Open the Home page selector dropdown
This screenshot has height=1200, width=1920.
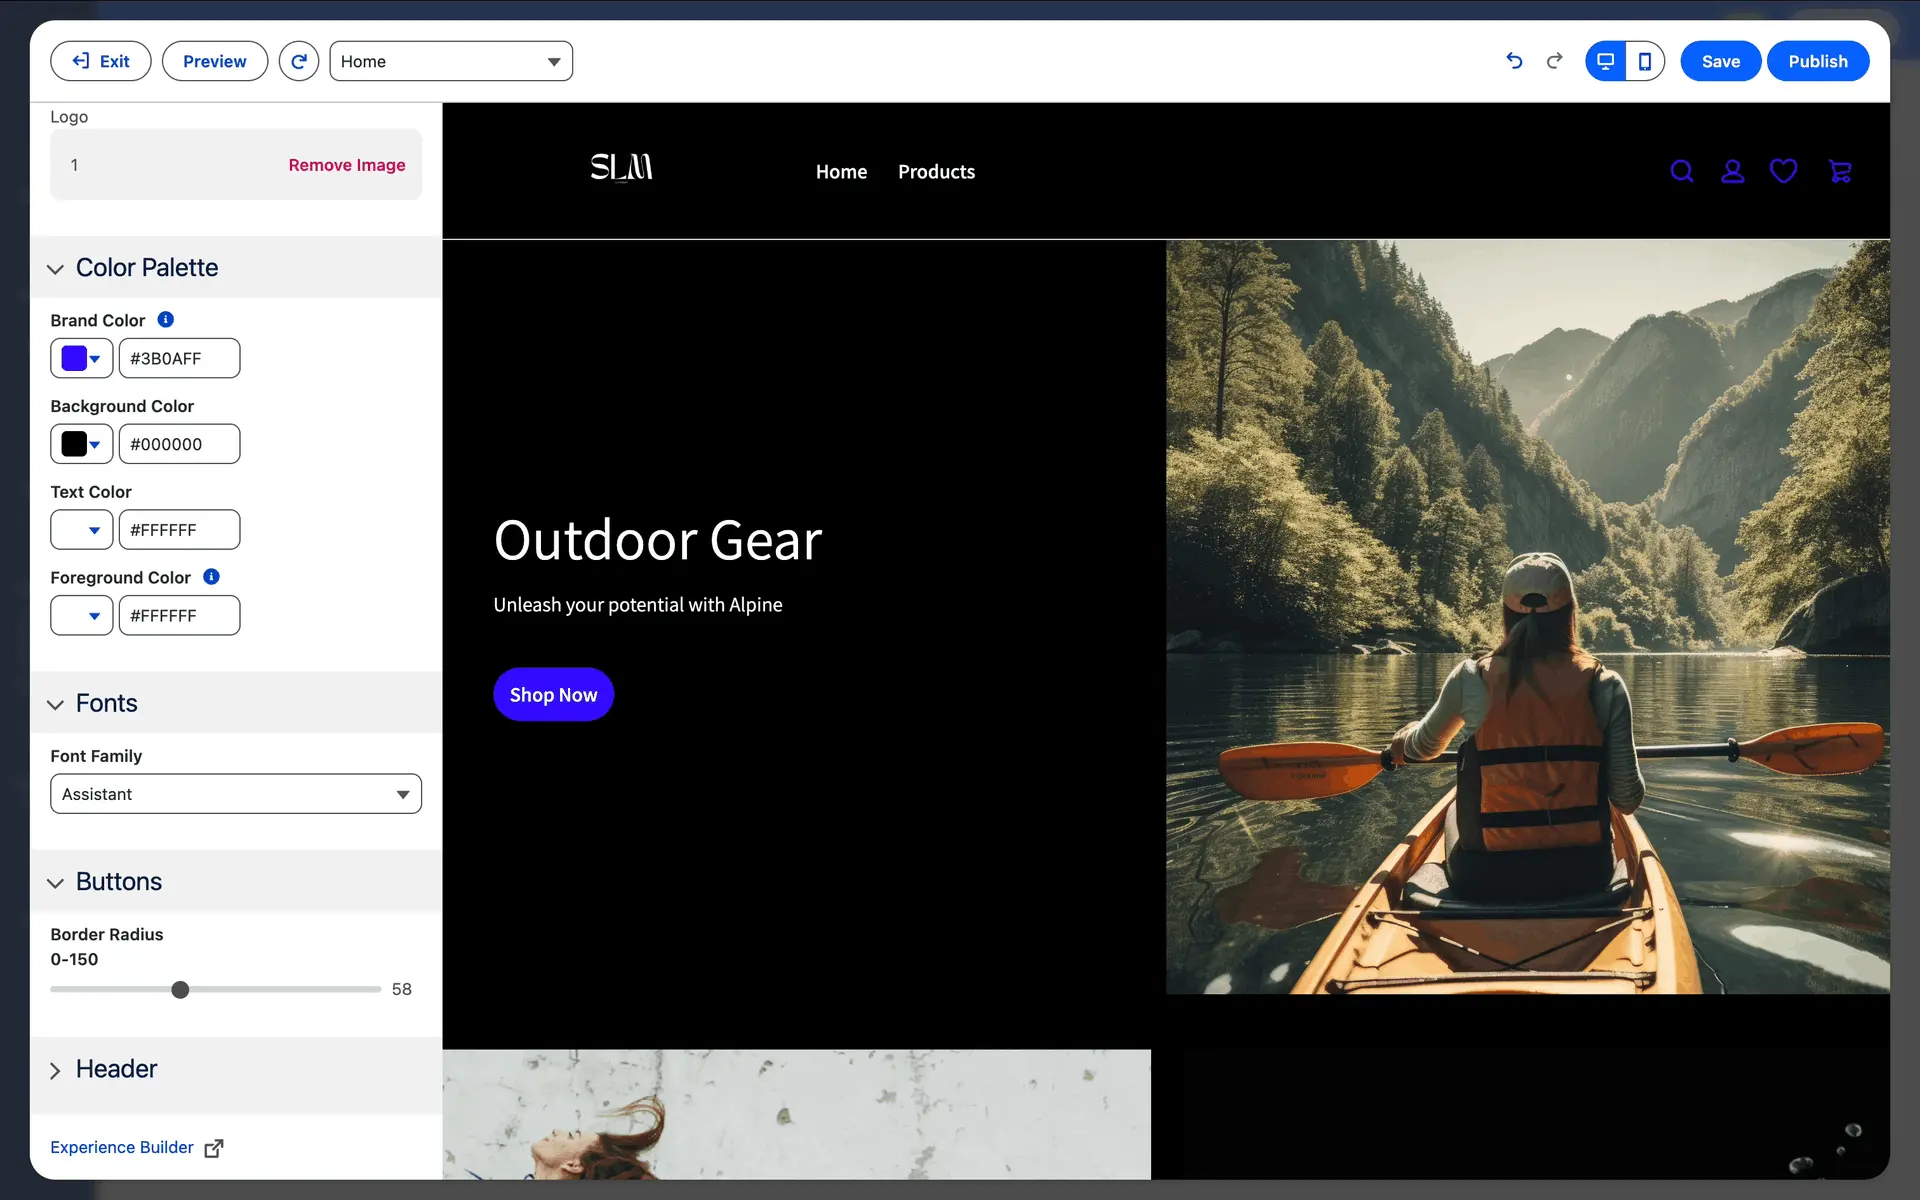(x=451, y=61)
